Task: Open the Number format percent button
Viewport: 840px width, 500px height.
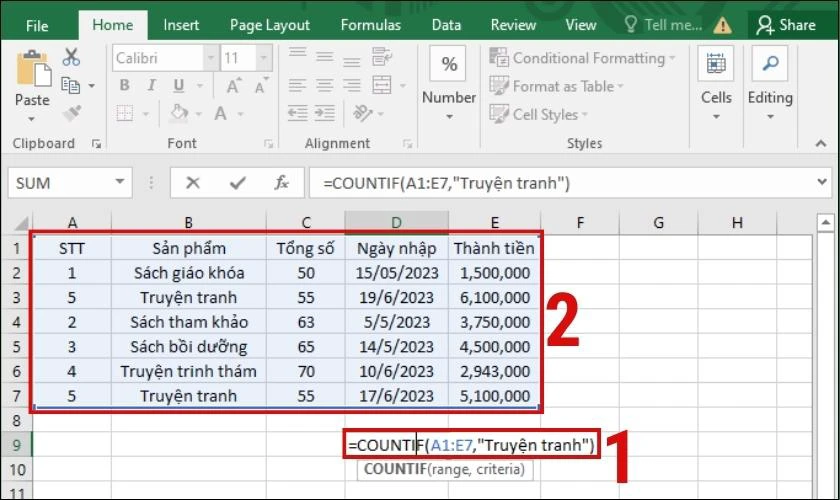Action: 448,64
